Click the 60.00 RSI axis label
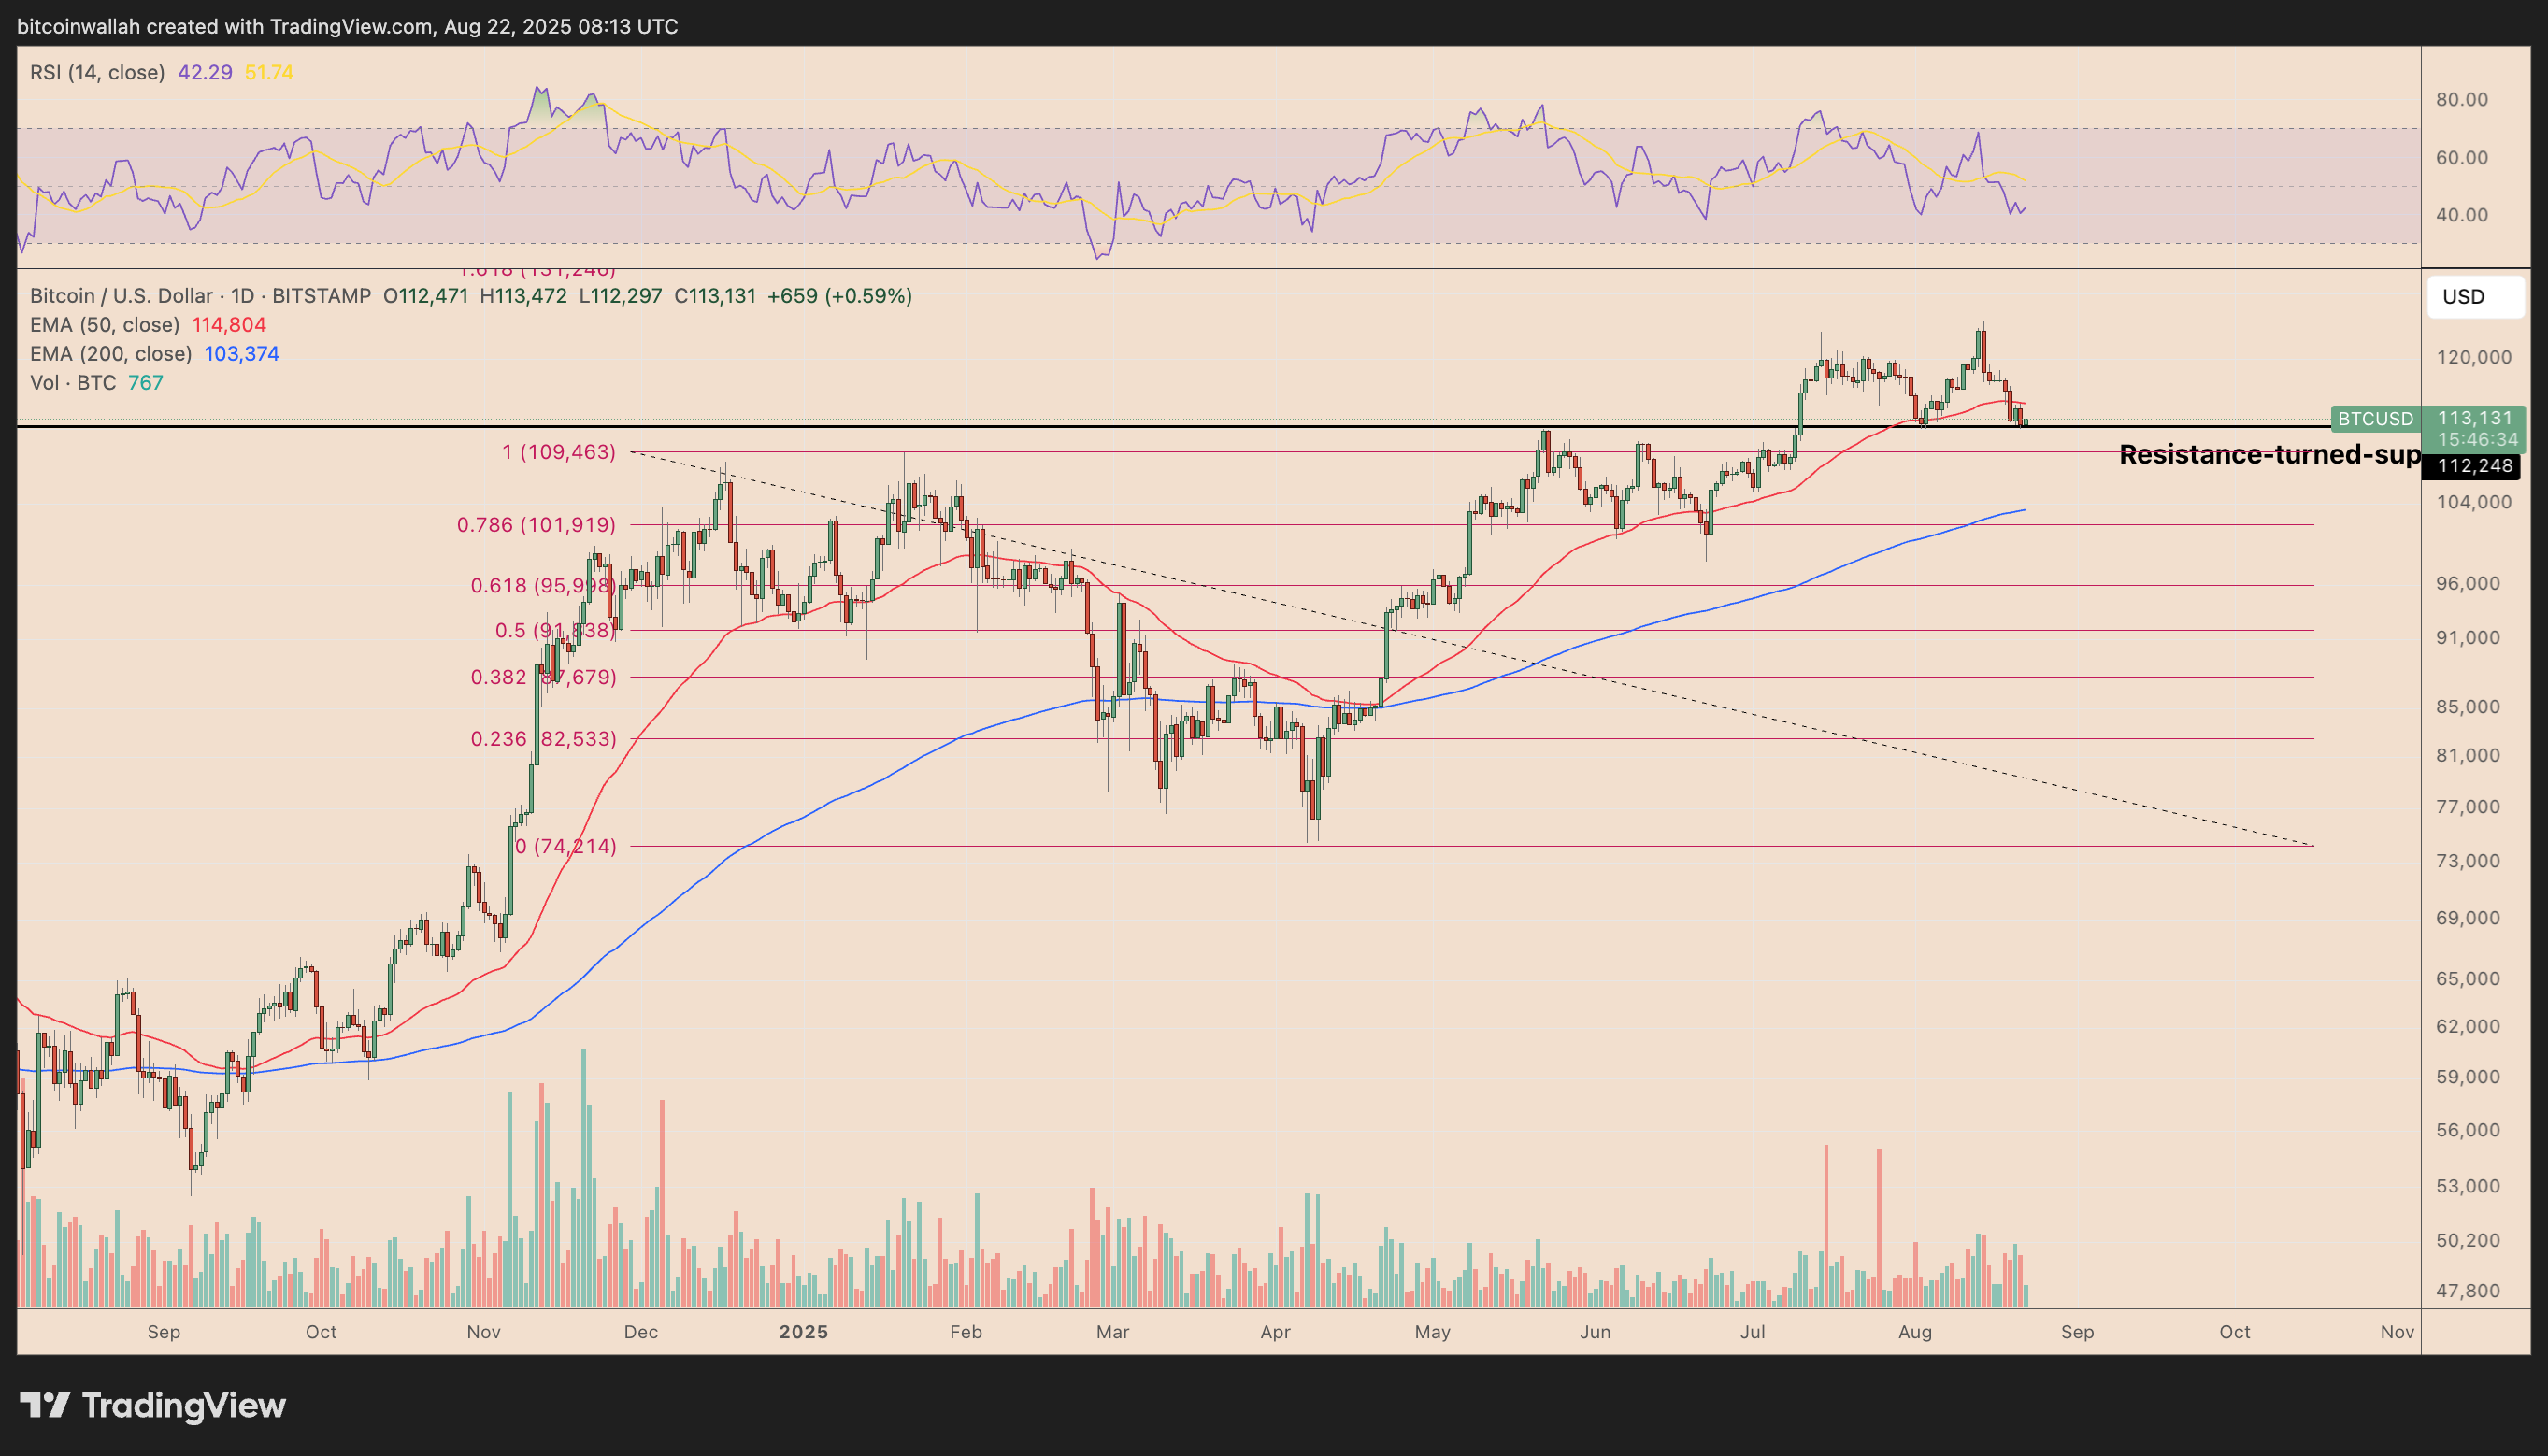The image size is (2548, 1456). click(x=2462, y=157)
